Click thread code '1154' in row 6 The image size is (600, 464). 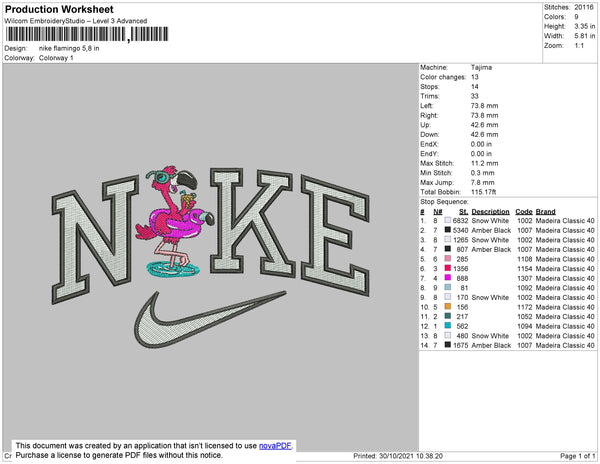(525, 269)
